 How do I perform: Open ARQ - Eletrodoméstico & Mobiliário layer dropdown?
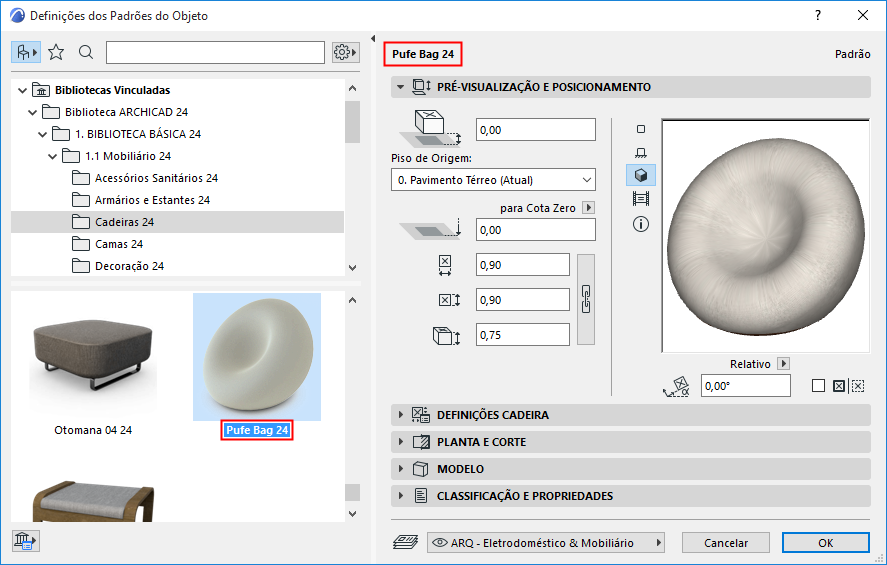(546, 542)
